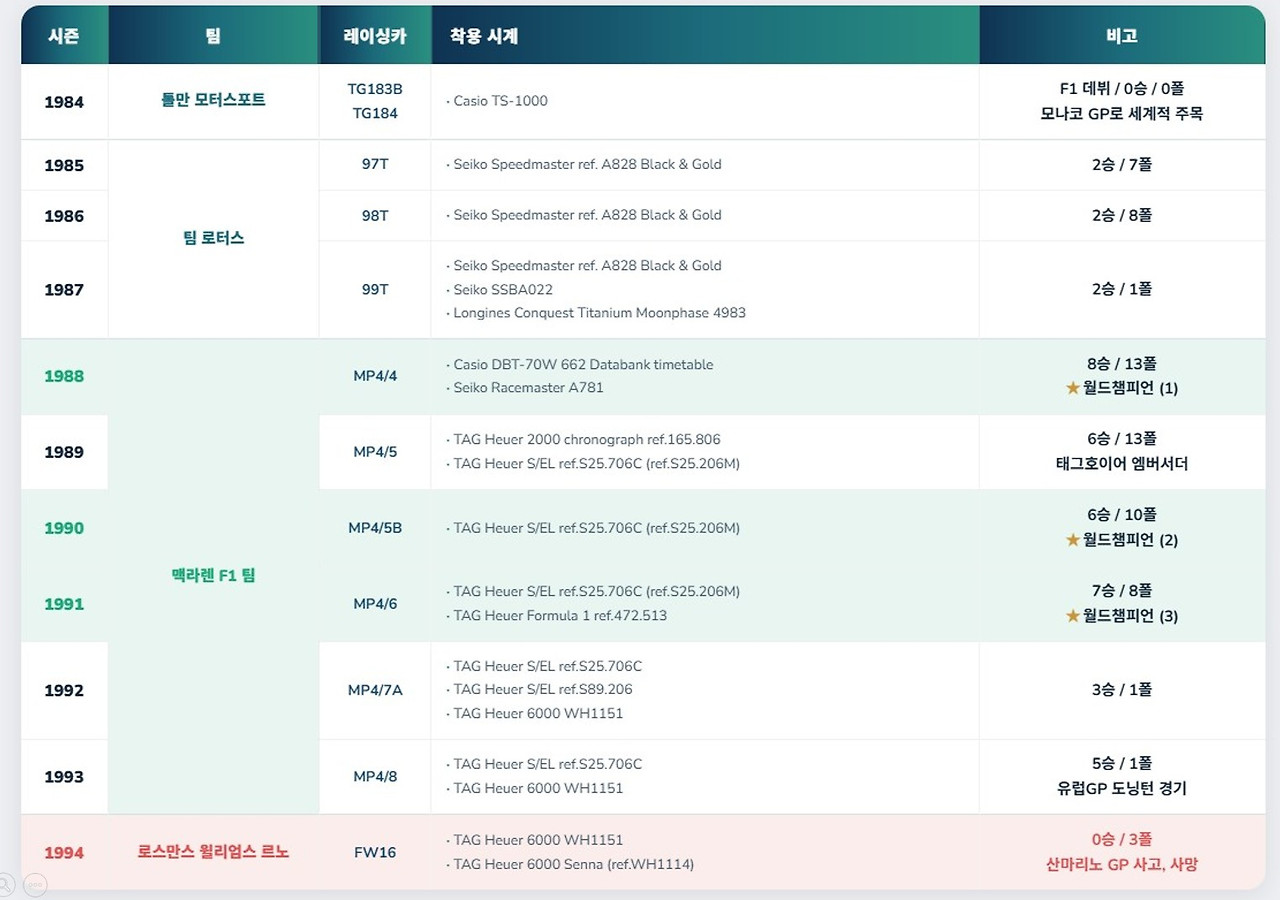The image size is (1280, 900).
Task: Click the magnifier search icon at bottom-left
Action: 5,885
